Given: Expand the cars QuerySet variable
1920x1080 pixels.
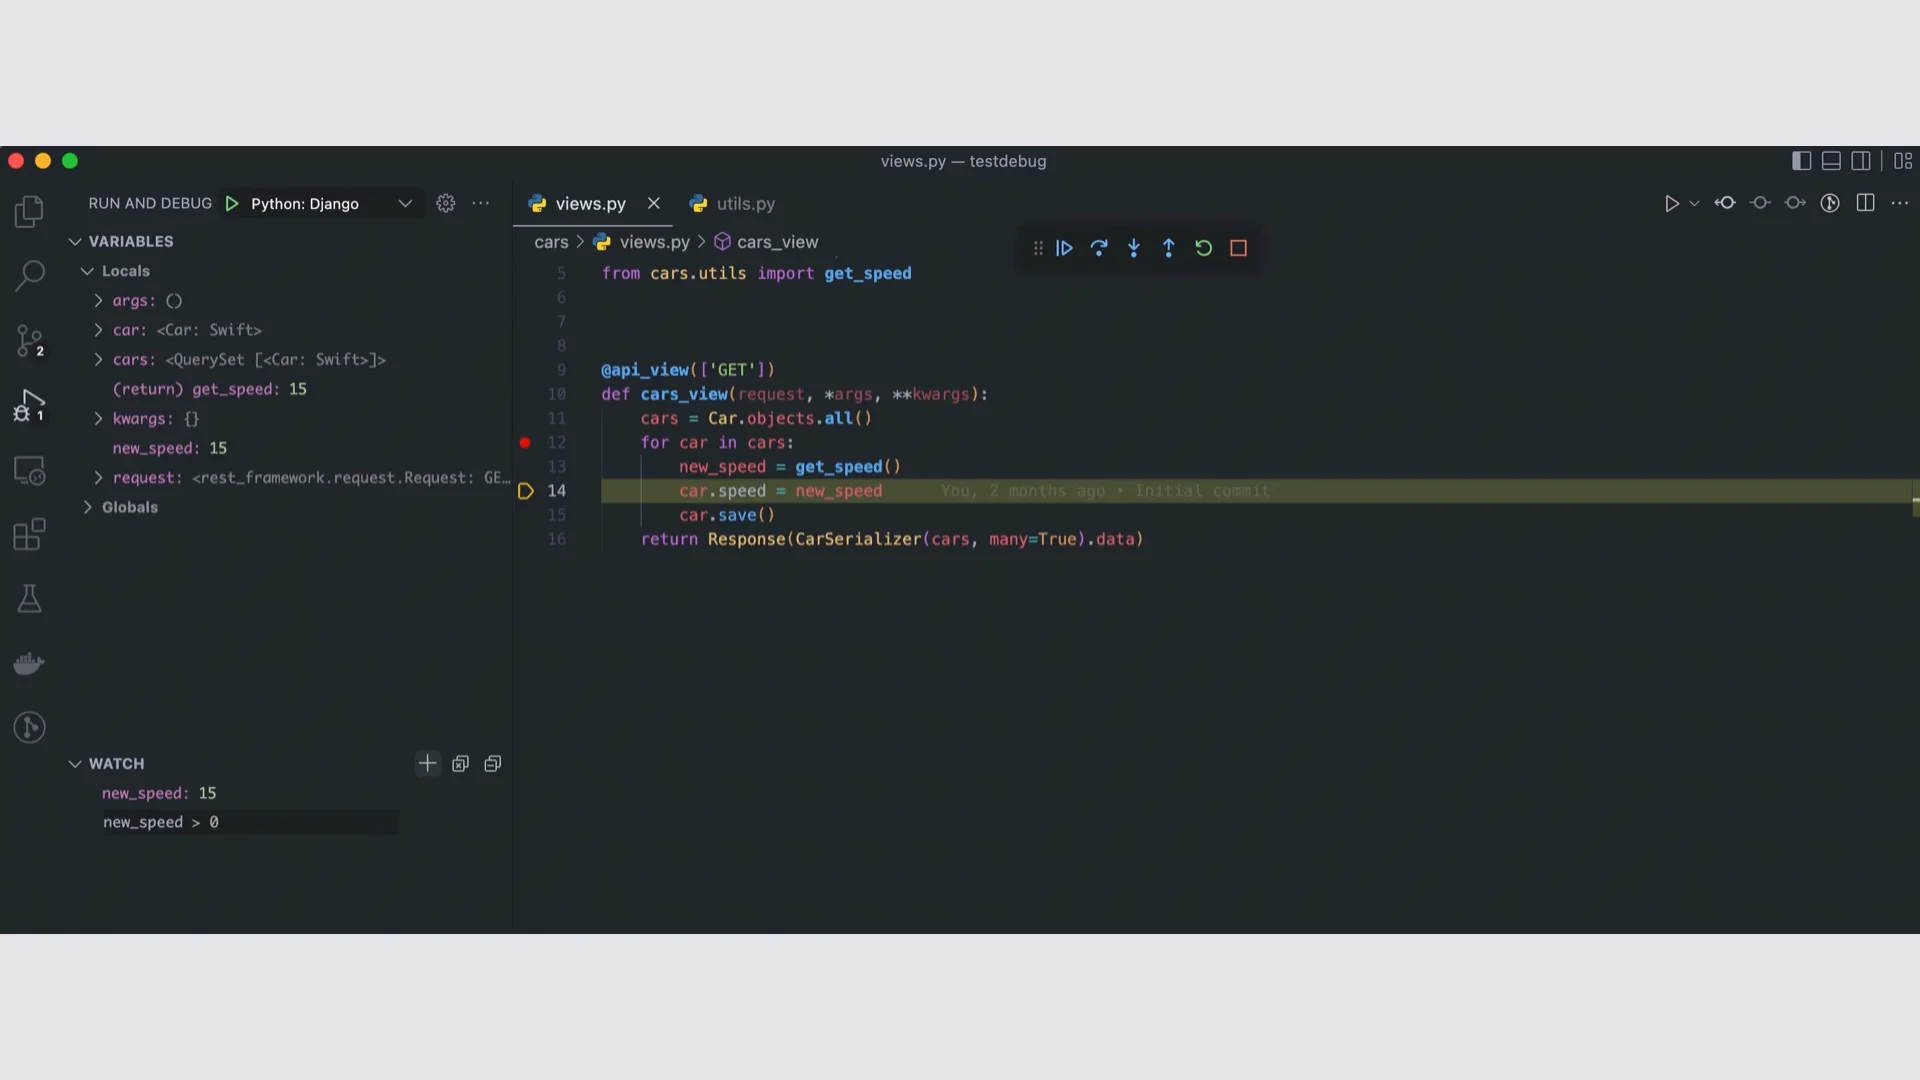Looking at the screenshot, I should click(x=98, y=360).
